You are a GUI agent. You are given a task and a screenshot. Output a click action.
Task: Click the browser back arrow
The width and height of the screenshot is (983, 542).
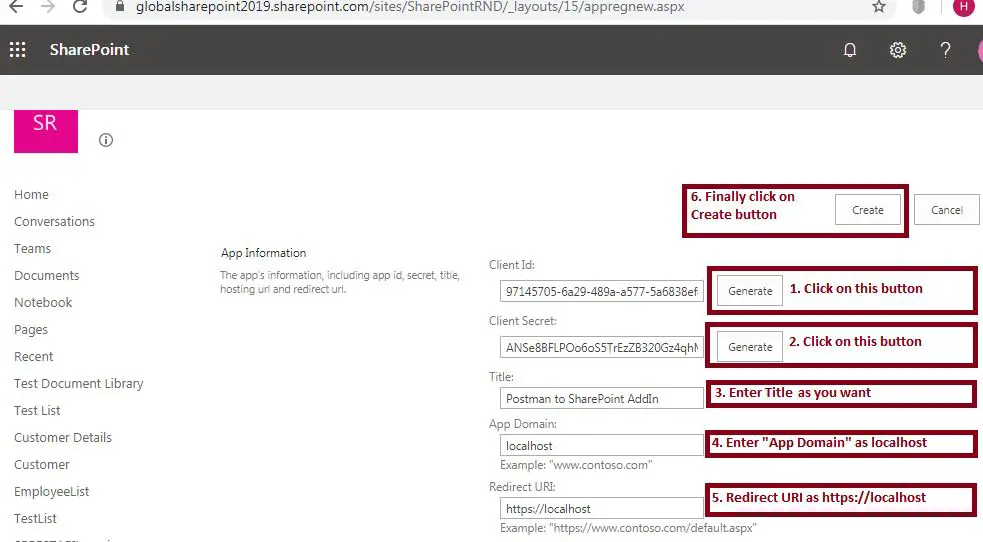(16, 6)
